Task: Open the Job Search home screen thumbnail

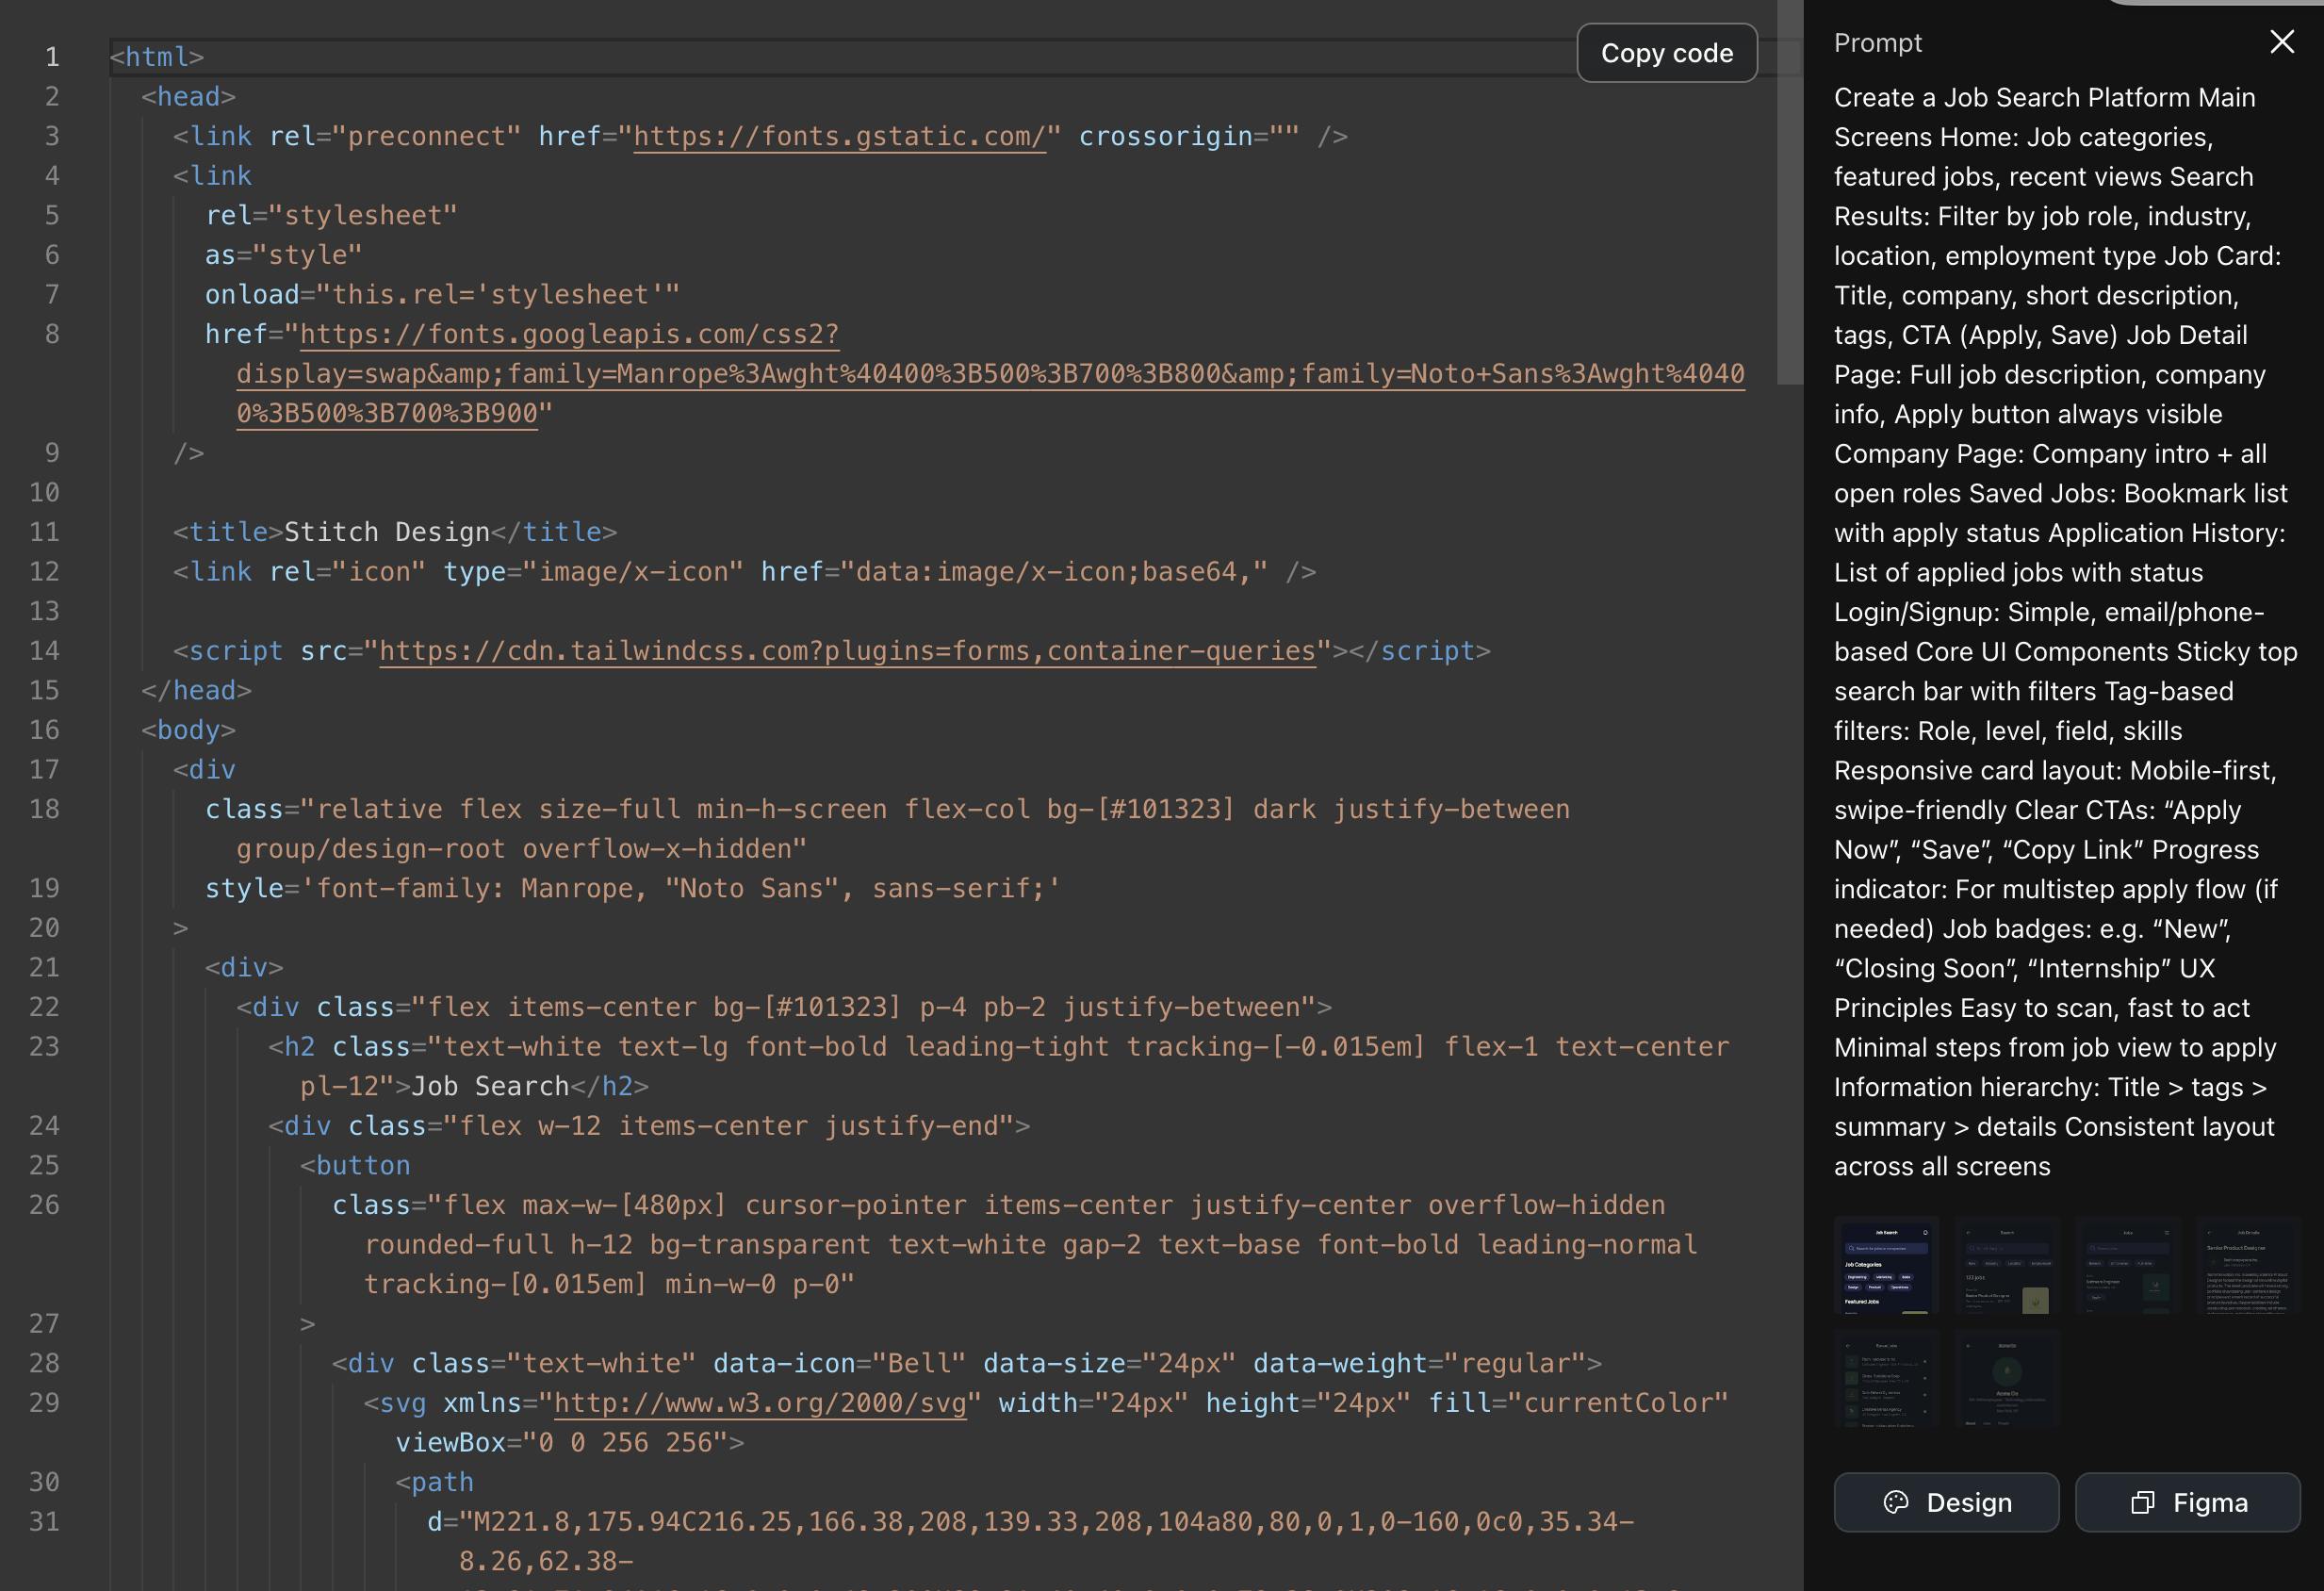Action: (1886, 1265)
